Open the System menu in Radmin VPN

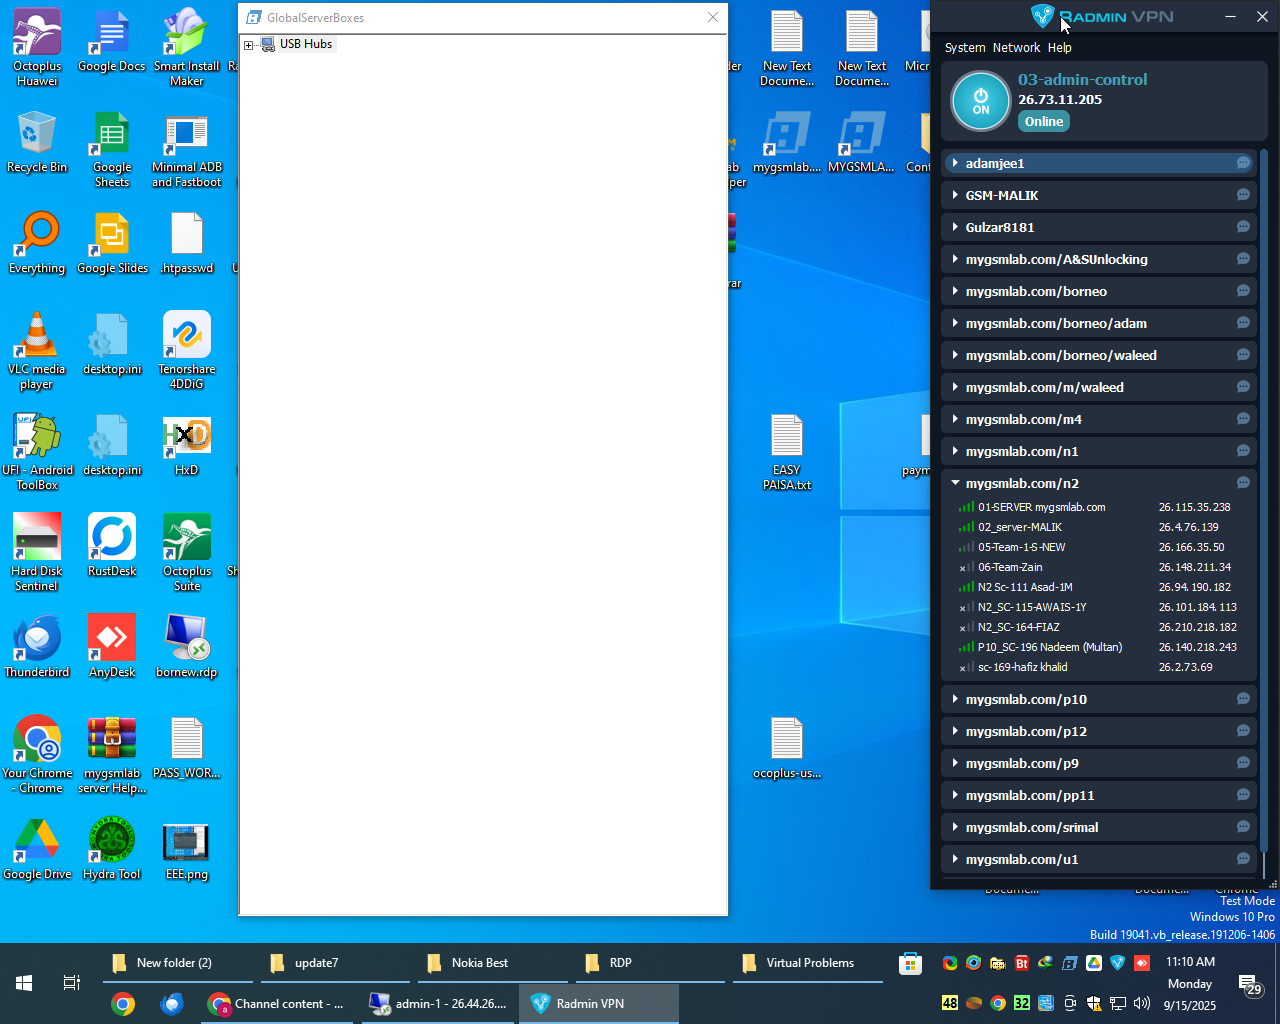click(965, 48)
